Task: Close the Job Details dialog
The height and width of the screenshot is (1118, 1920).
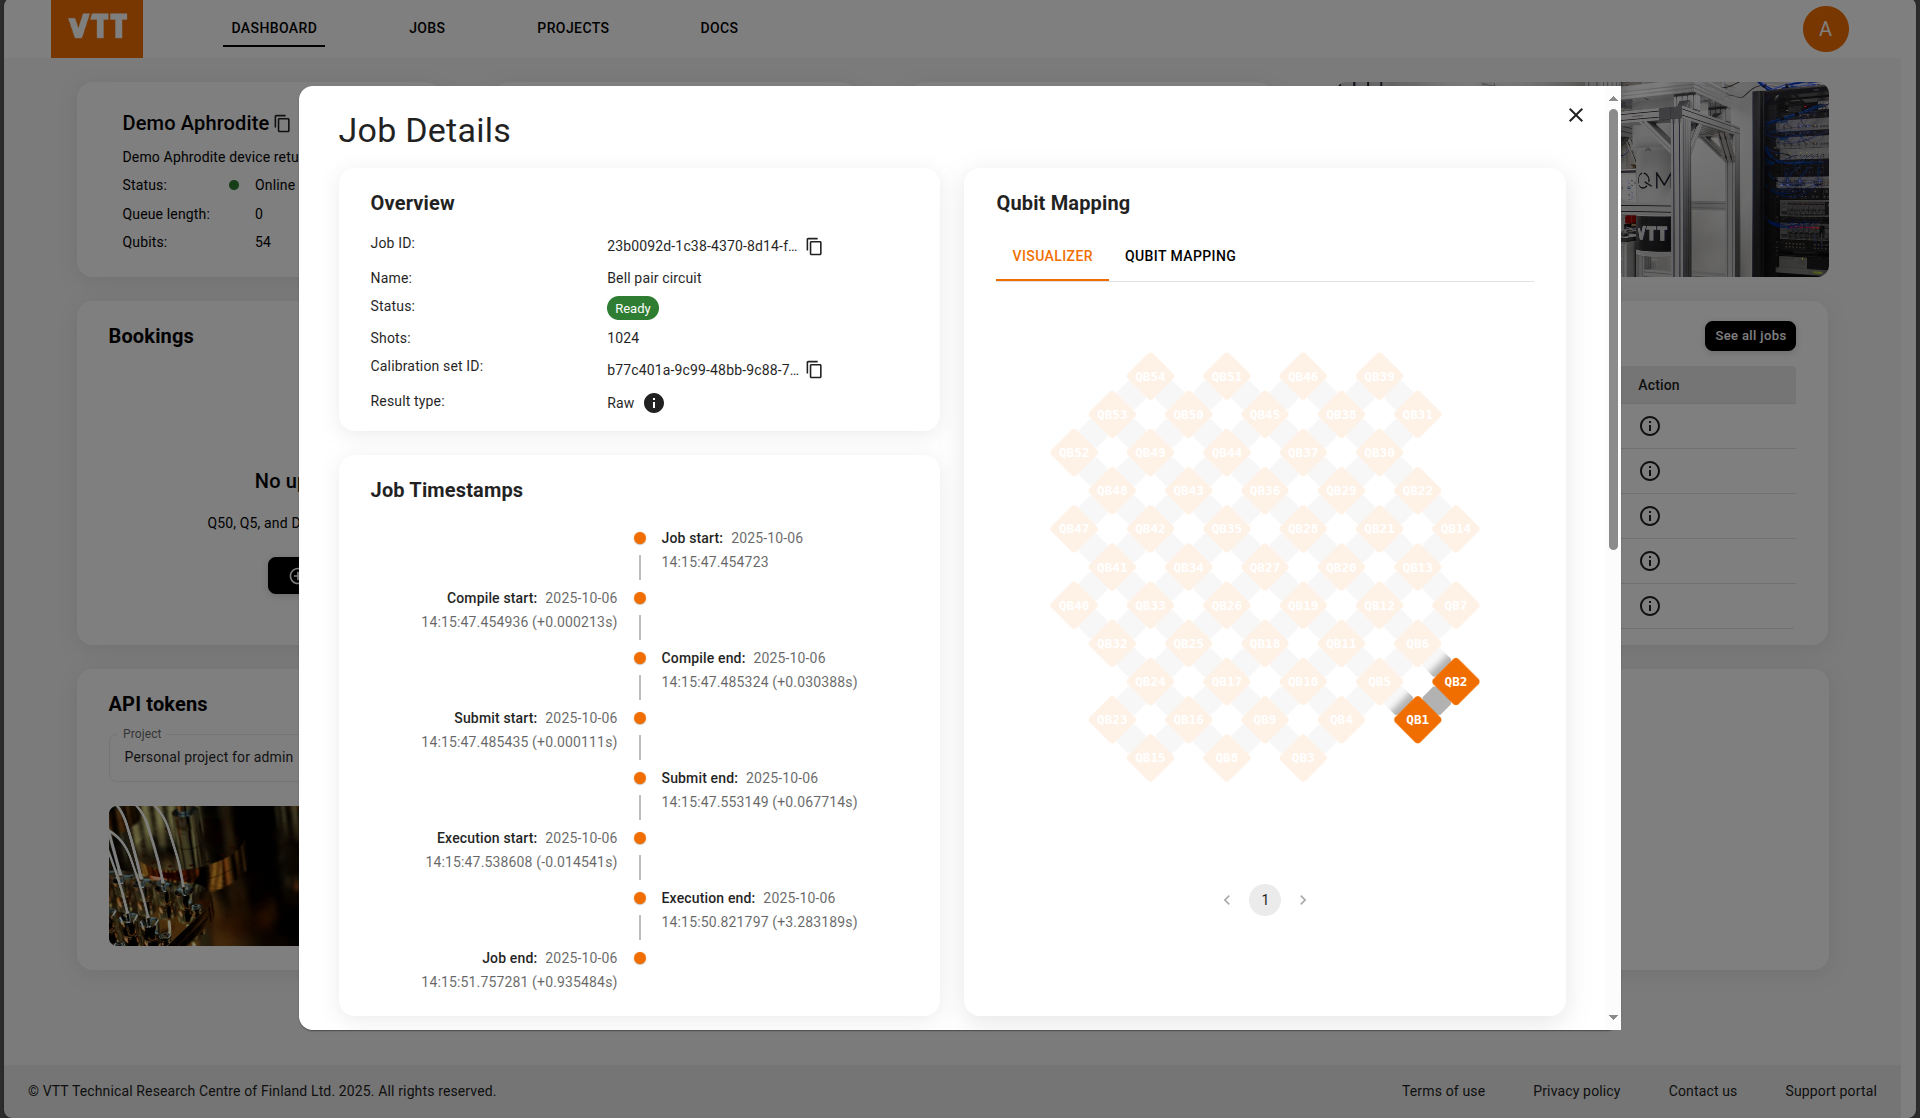Action: tap(1576, 115)
